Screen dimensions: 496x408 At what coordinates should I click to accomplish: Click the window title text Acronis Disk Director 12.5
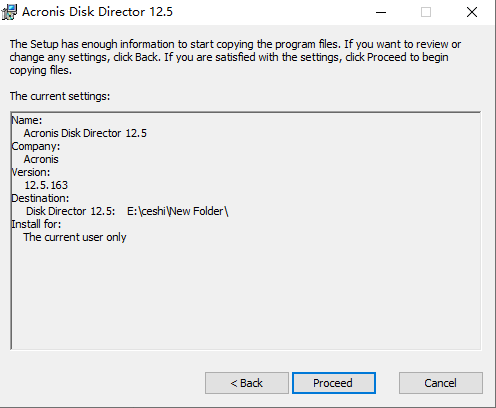click(x=97, y=12)
